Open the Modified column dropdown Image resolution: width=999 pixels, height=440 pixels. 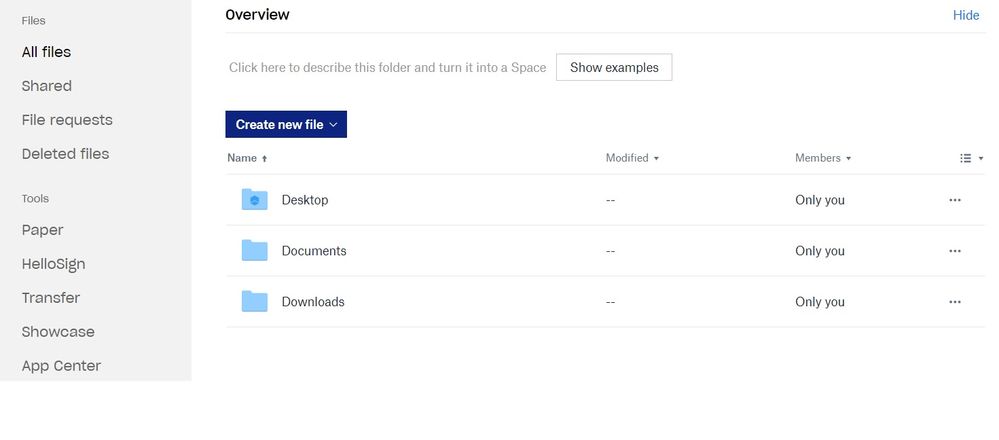(x=656, y=158)
